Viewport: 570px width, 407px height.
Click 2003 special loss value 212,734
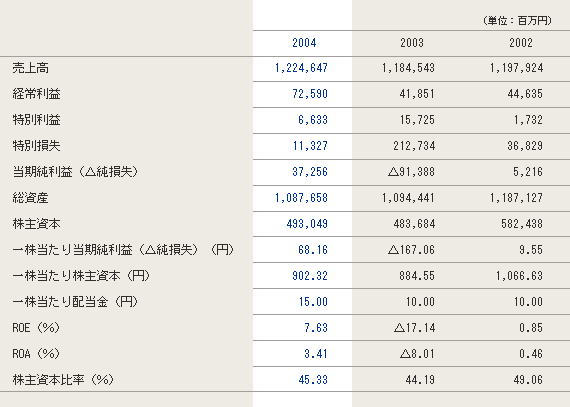tap(414, 146)
